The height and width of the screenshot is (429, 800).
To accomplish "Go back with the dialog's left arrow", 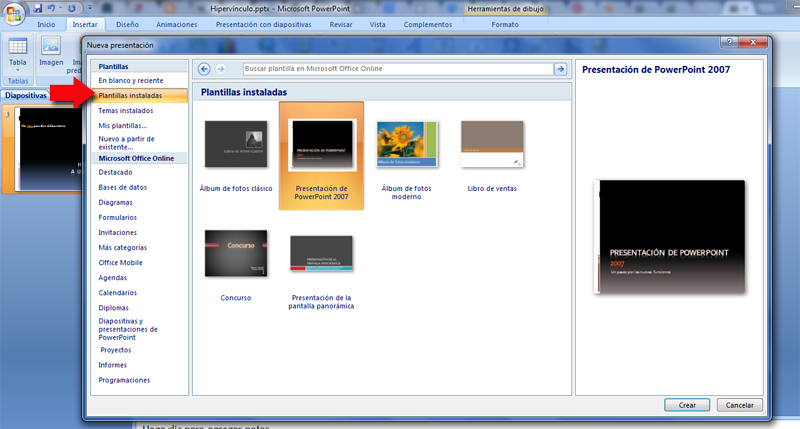I will tap(204, 69).
